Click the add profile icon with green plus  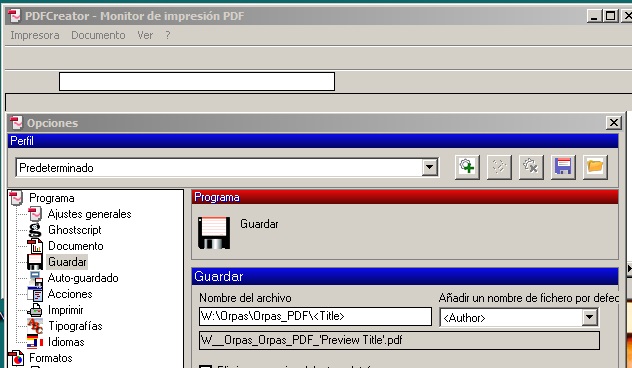[467, 166]
